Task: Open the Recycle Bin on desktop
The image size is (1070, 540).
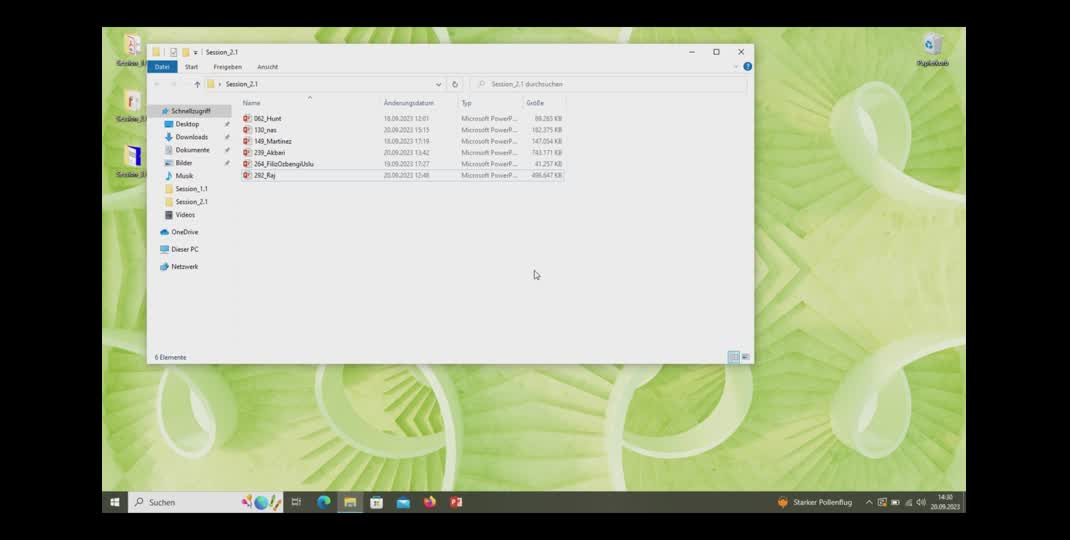Action: 932,47
